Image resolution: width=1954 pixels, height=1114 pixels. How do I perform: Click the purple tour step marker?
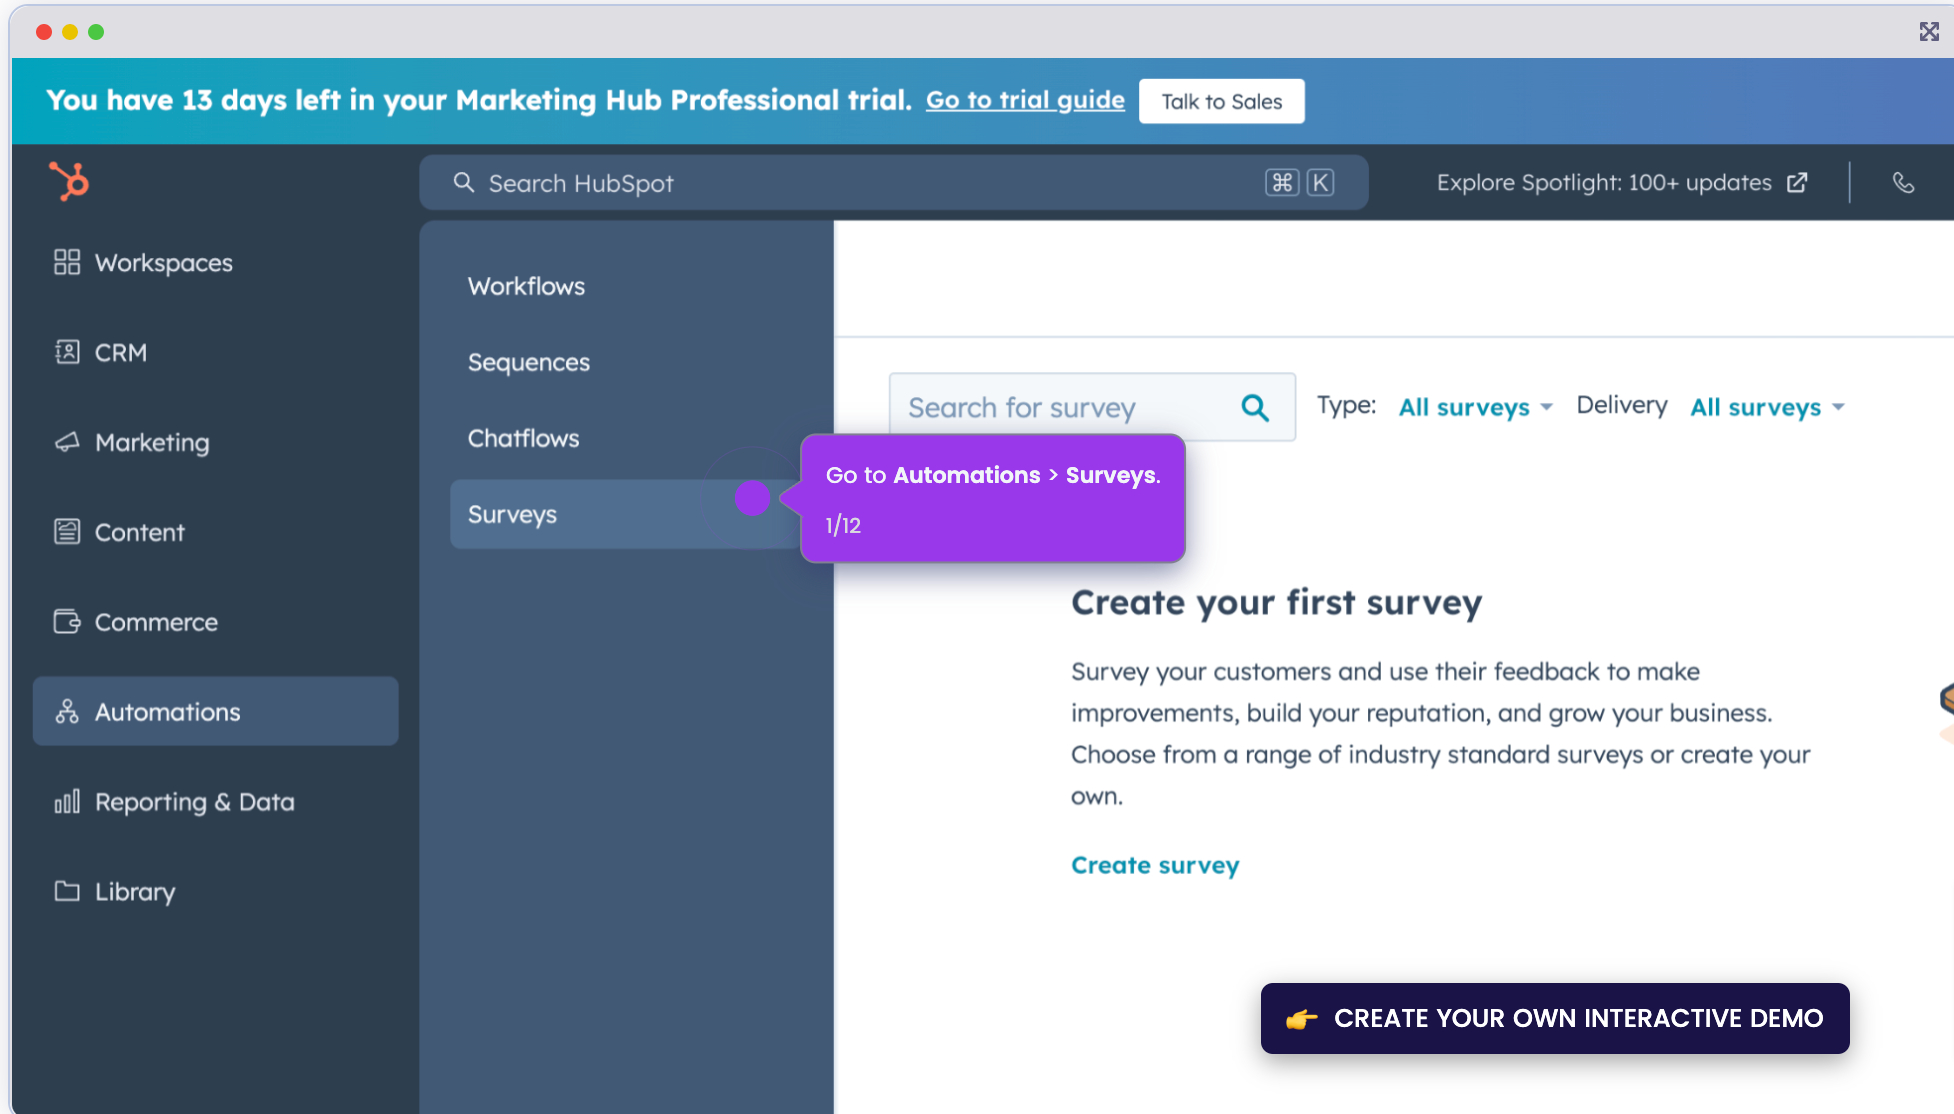click(752, 499)
